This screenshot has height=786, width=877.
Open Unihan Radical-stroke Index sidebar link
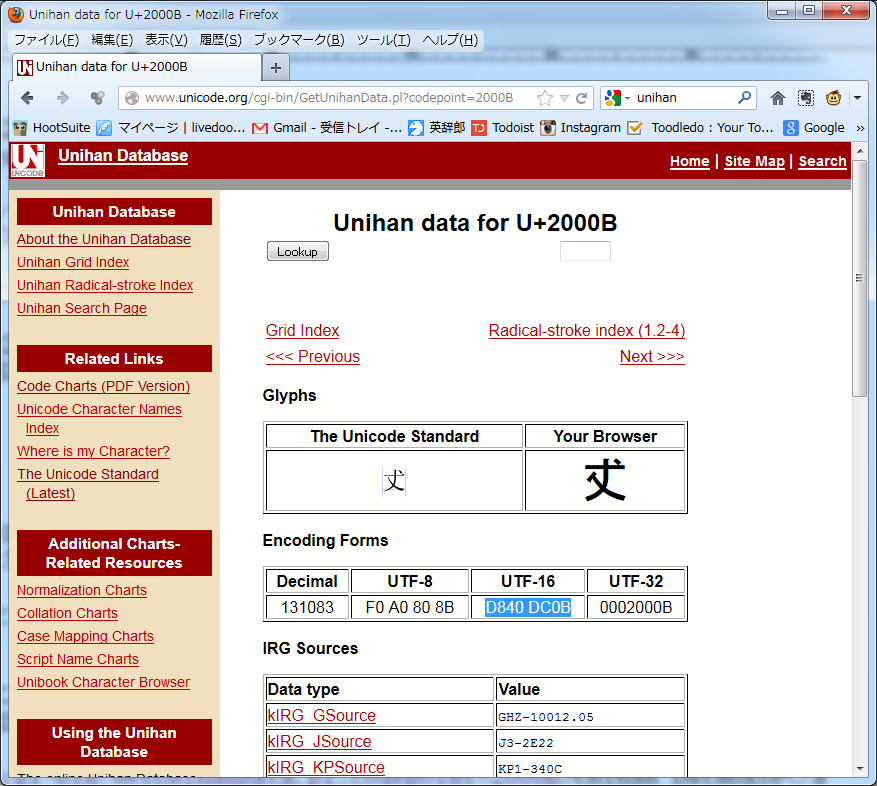(105, 285)
